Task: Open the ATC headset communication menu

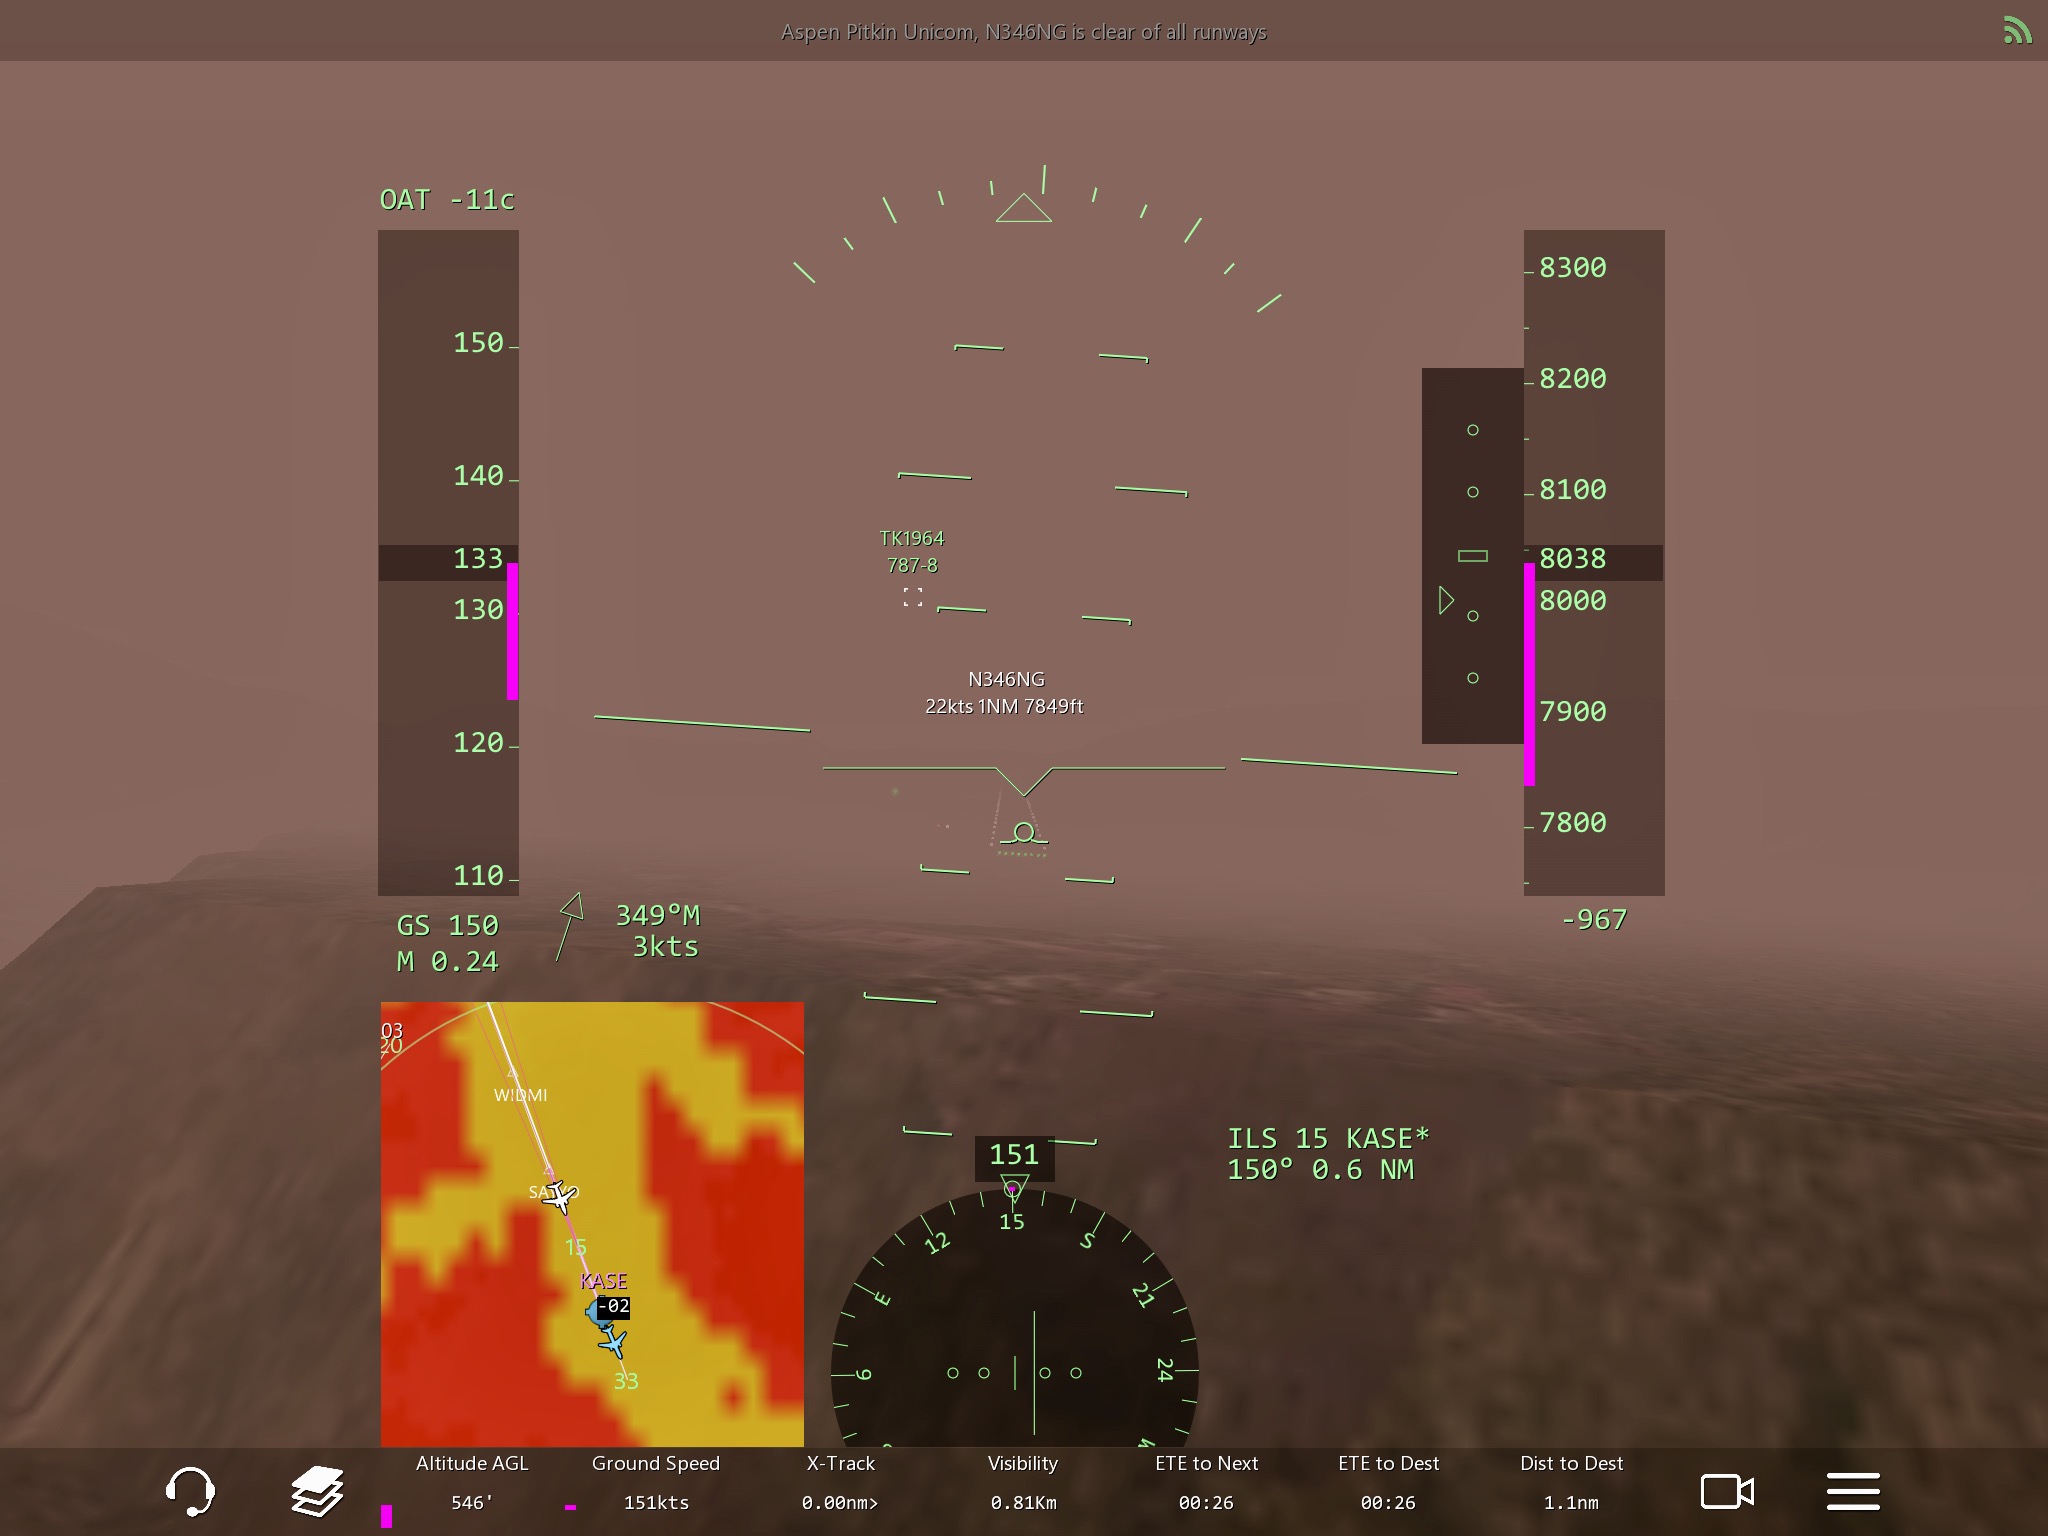Action: point(190,1492)
